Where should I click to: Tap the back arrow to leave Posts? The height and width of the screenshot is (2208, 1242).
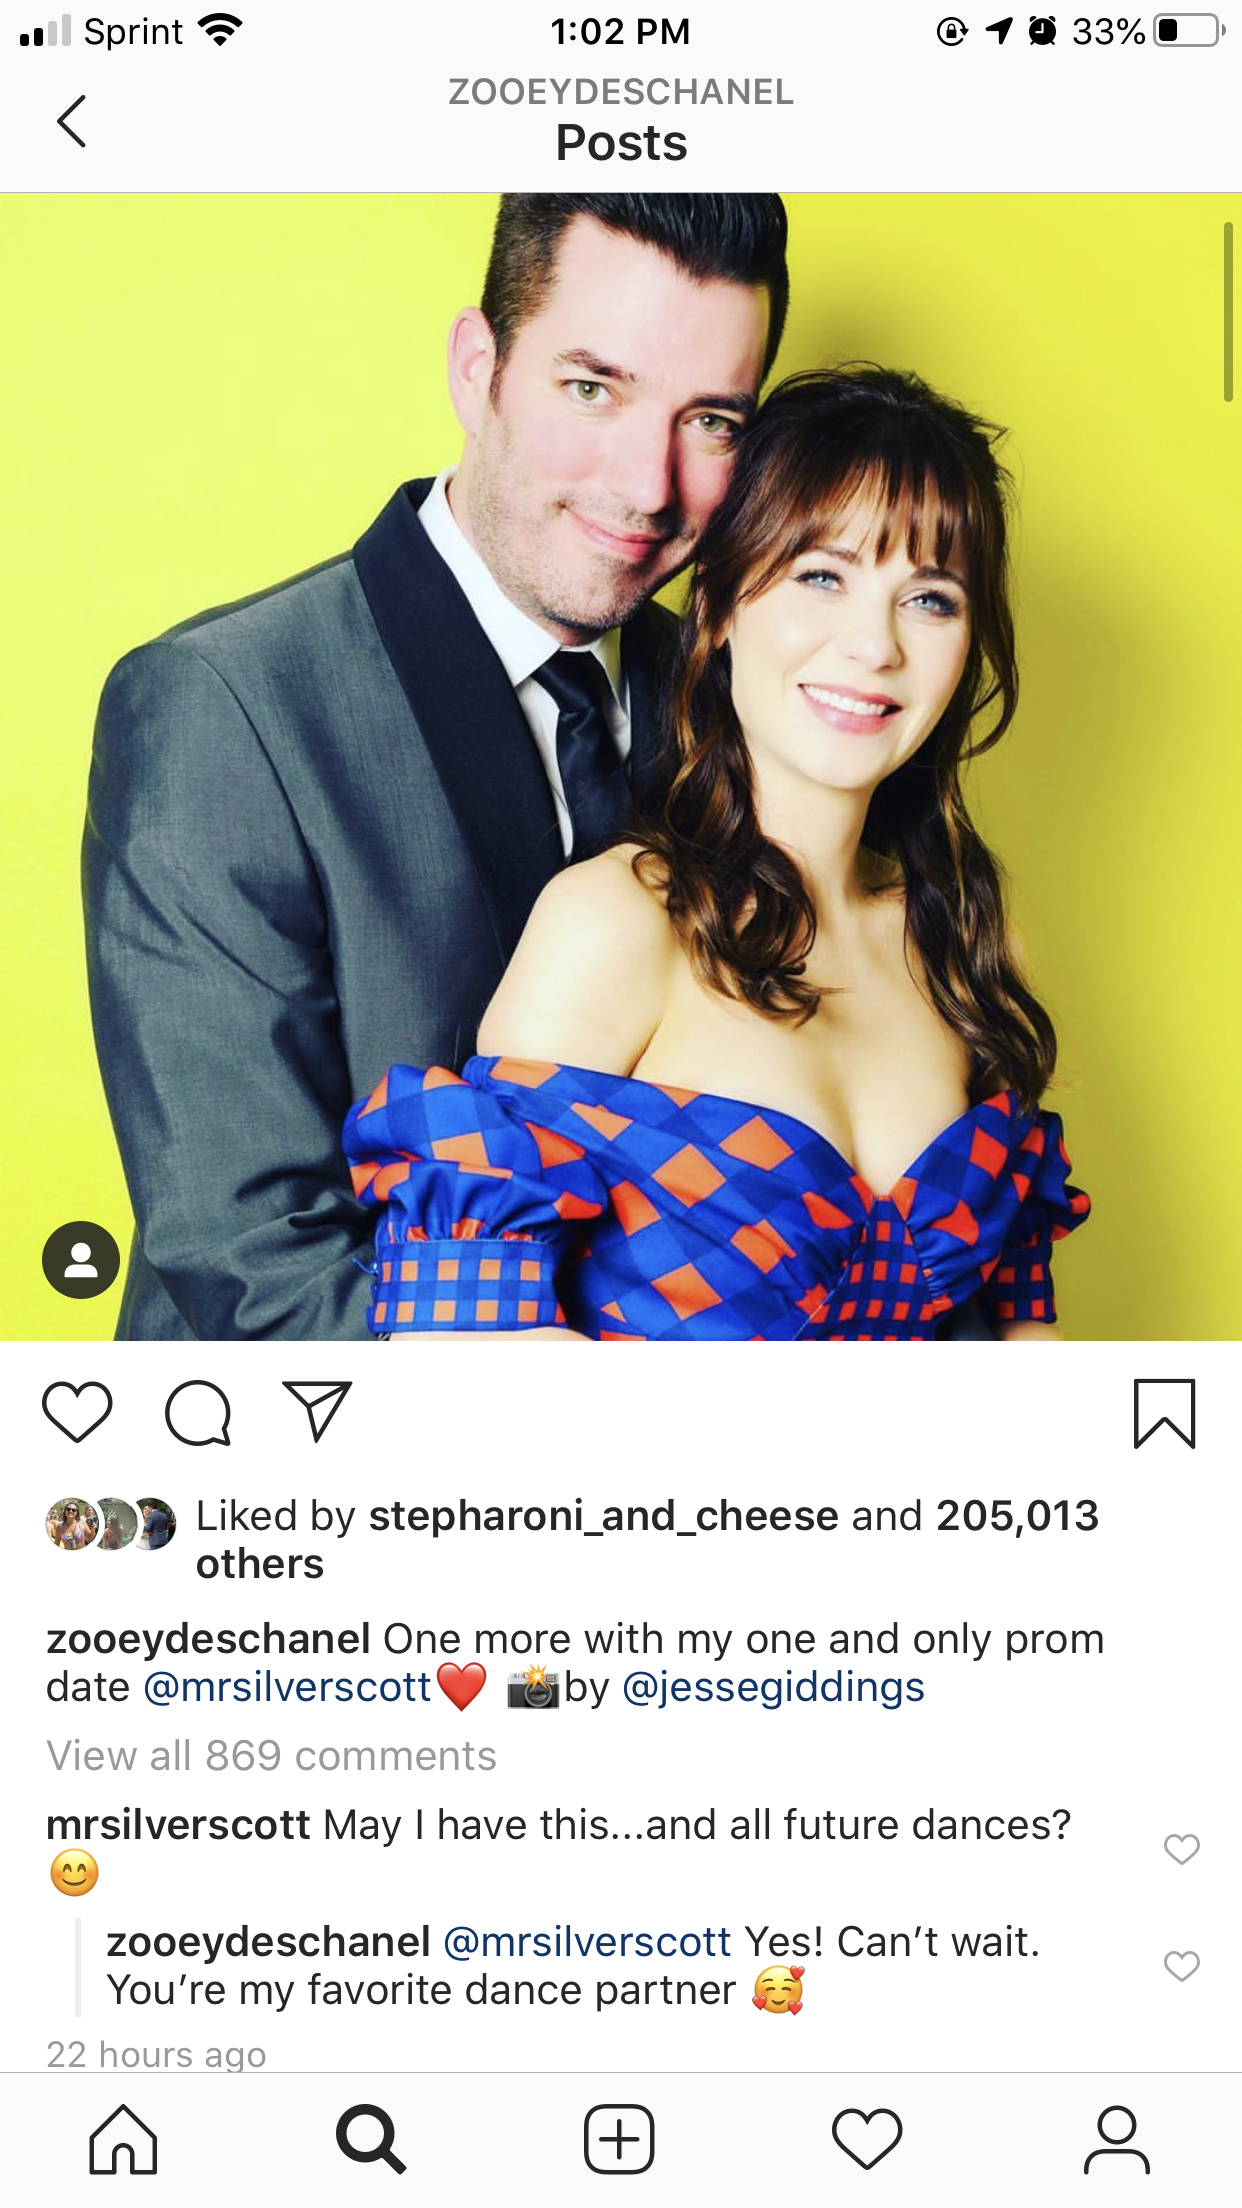[x=72, y=122]
